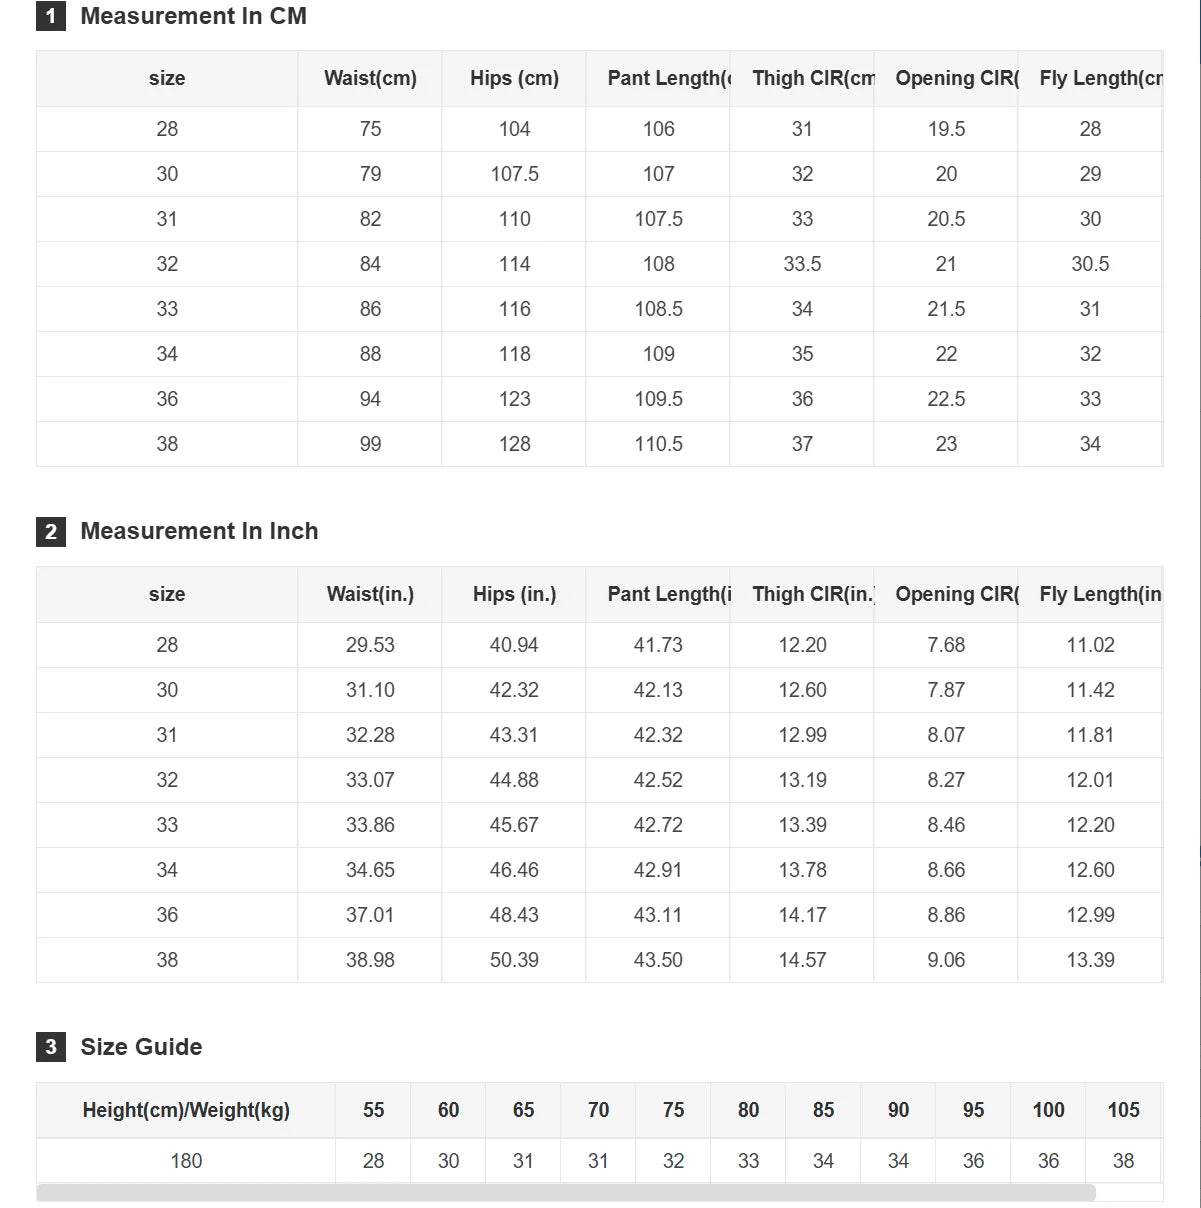Click the 55 weight column header
The width and height of the screenshot is (1201, 1208).
tap(373, 1110)
